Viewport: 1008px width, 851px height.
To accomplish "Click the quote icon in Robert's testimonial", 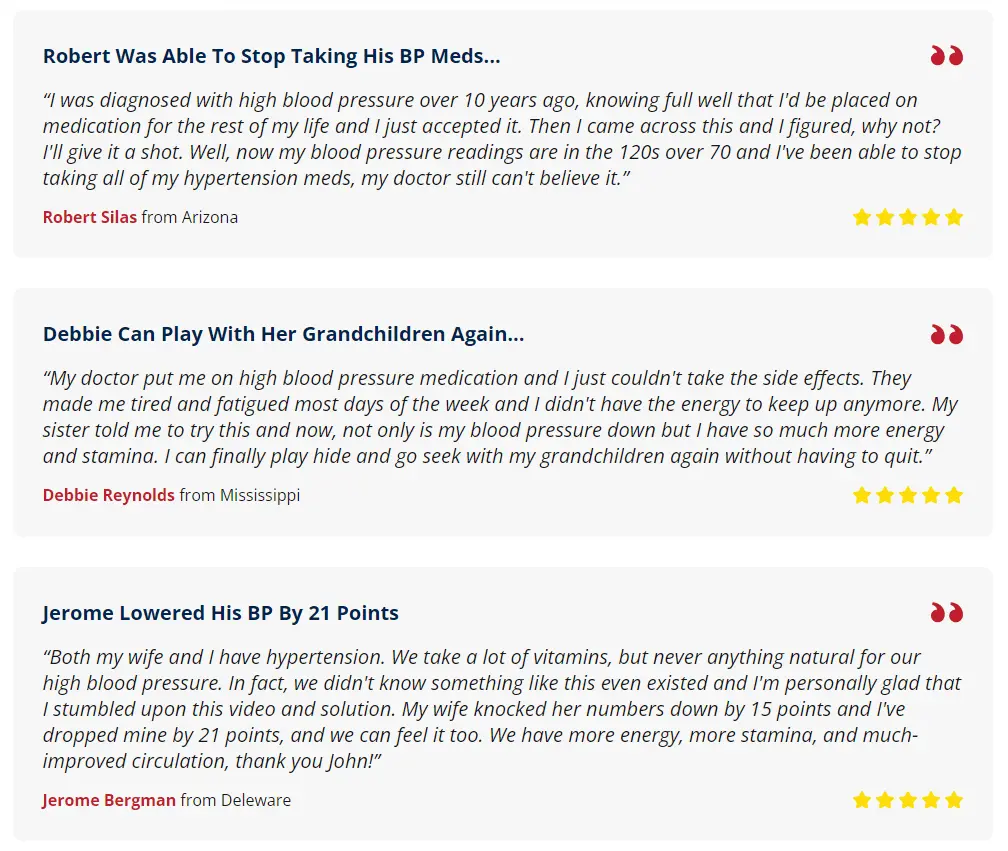I will click(x=946, y=56).
